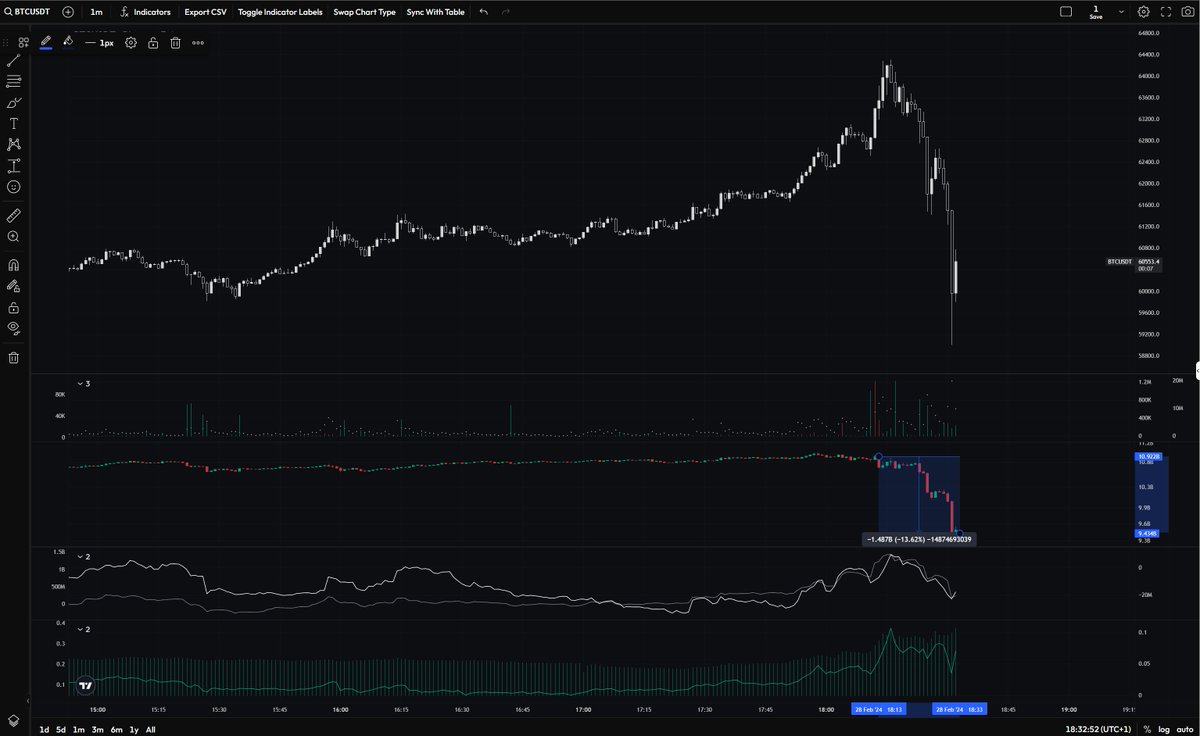This screenshot has height=736, width=1200.
Task: Open the emoji sticker tool
Action: point(13,186)
